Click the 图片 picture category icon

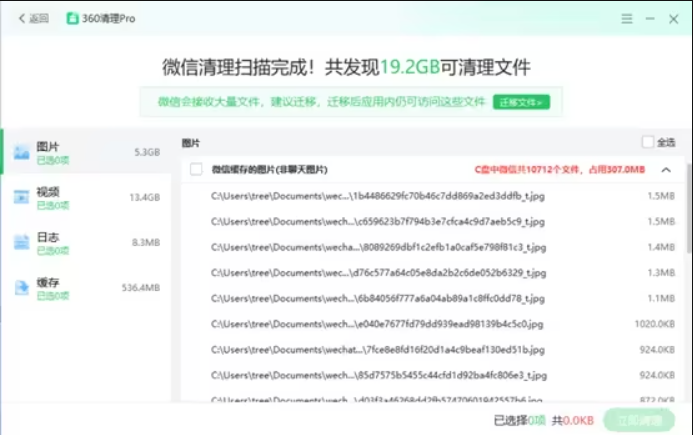[x=21, y=153]
